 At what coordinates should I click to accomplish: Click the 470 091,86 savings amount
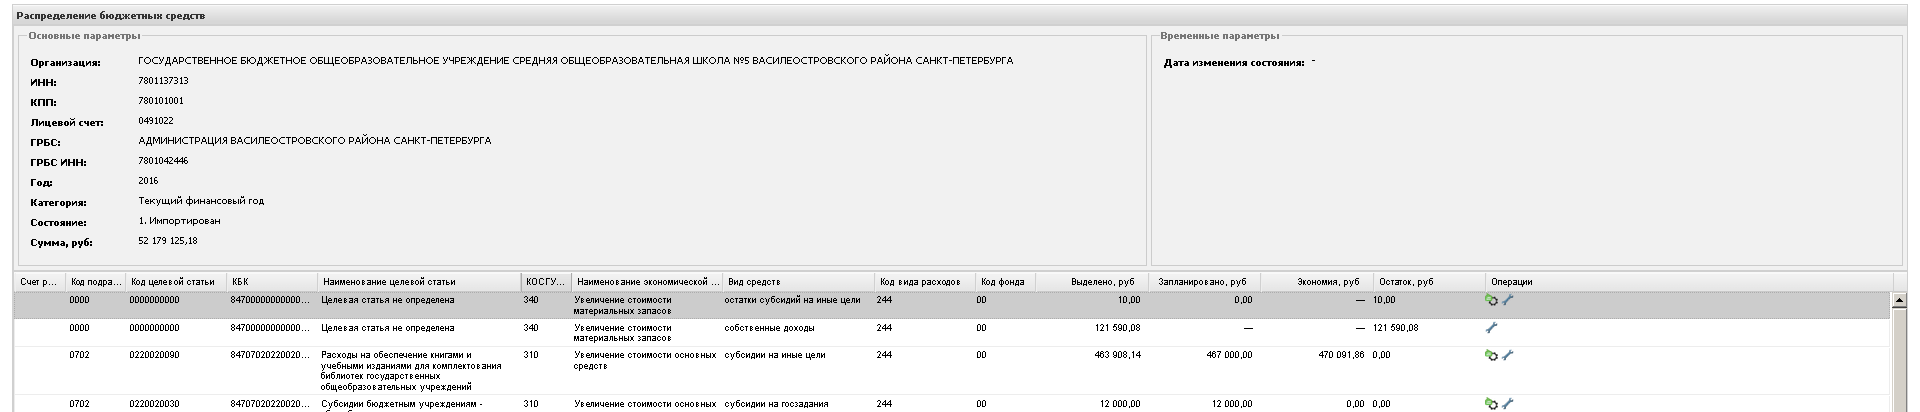1341,355
